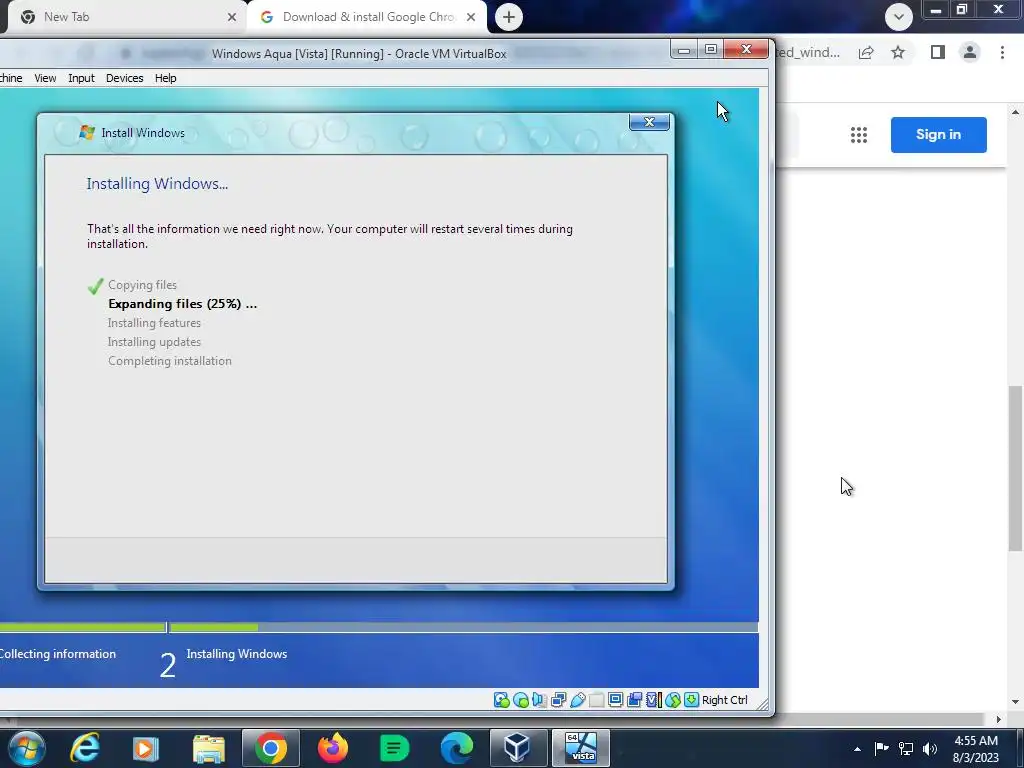1024x768 pixels.
Task: Click the Expanding files (25%) status text
Action: tap(182, 304)
